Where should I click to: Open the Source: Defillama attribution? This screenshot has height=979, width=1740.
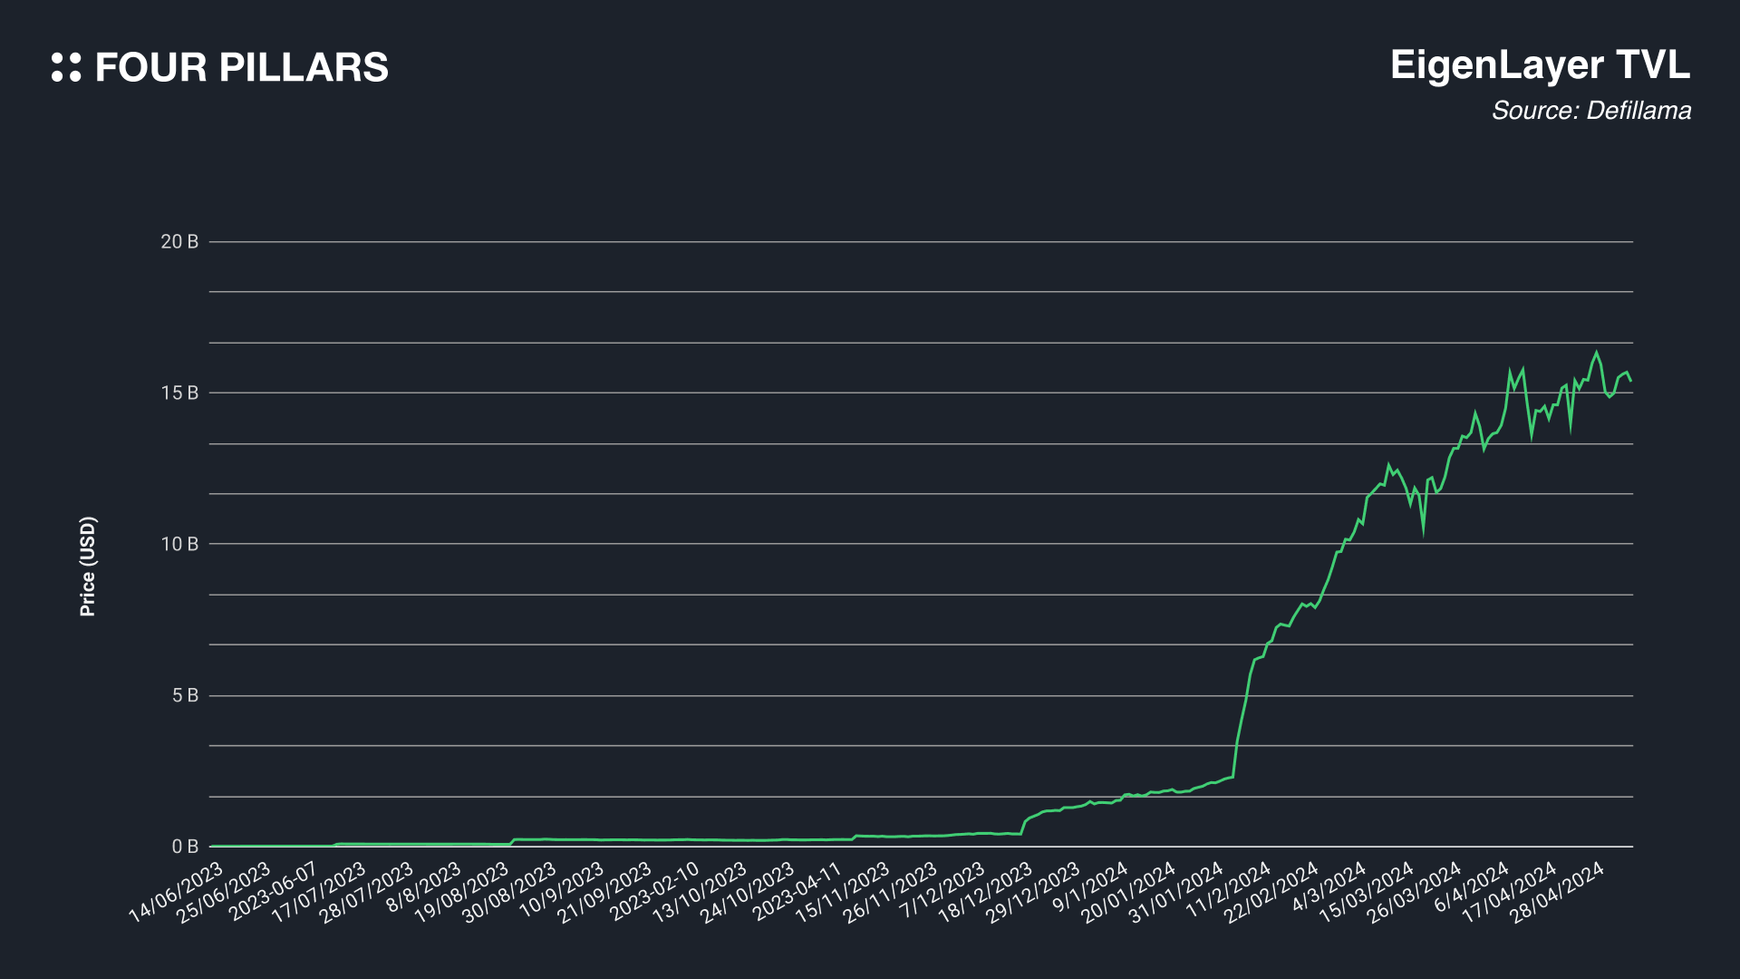pos(1590,111)
